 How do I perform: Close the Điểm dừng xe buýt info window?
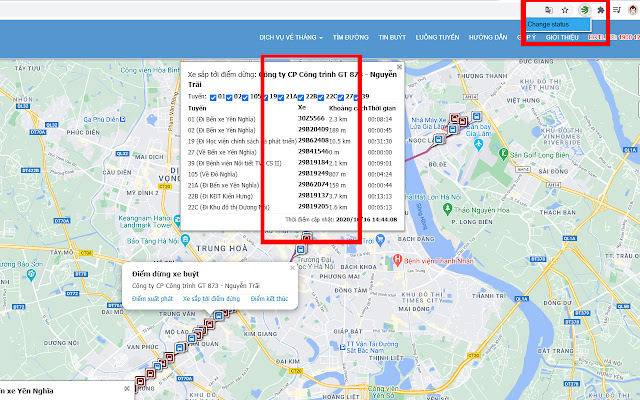point(292,268)
